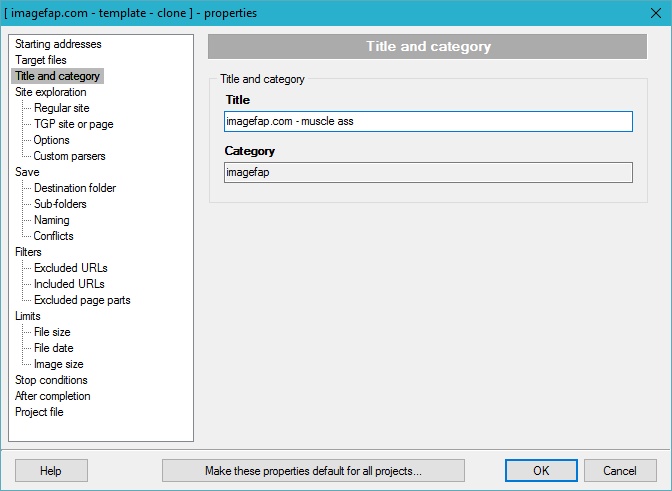Select the Limits section
672x491 pixels.
pos(28,316)
